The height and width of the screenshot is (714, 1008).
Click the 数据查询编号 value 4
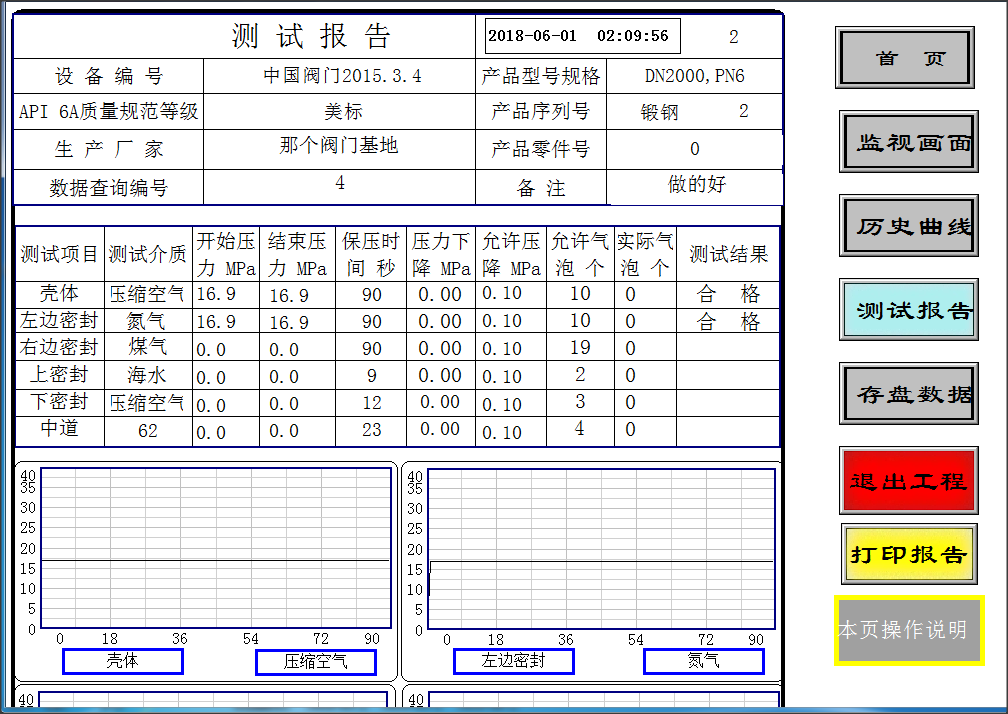338,185
